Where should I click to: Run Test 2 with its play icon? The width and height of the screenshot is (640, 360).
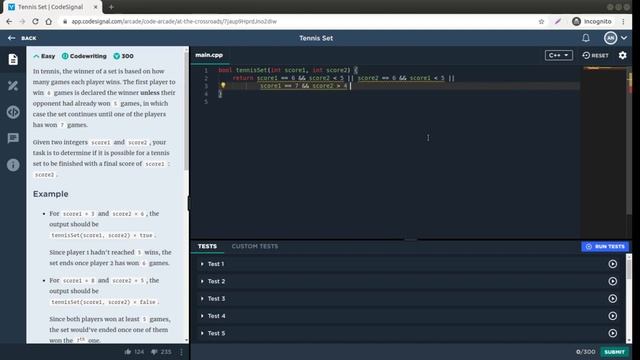pos(612,281)
